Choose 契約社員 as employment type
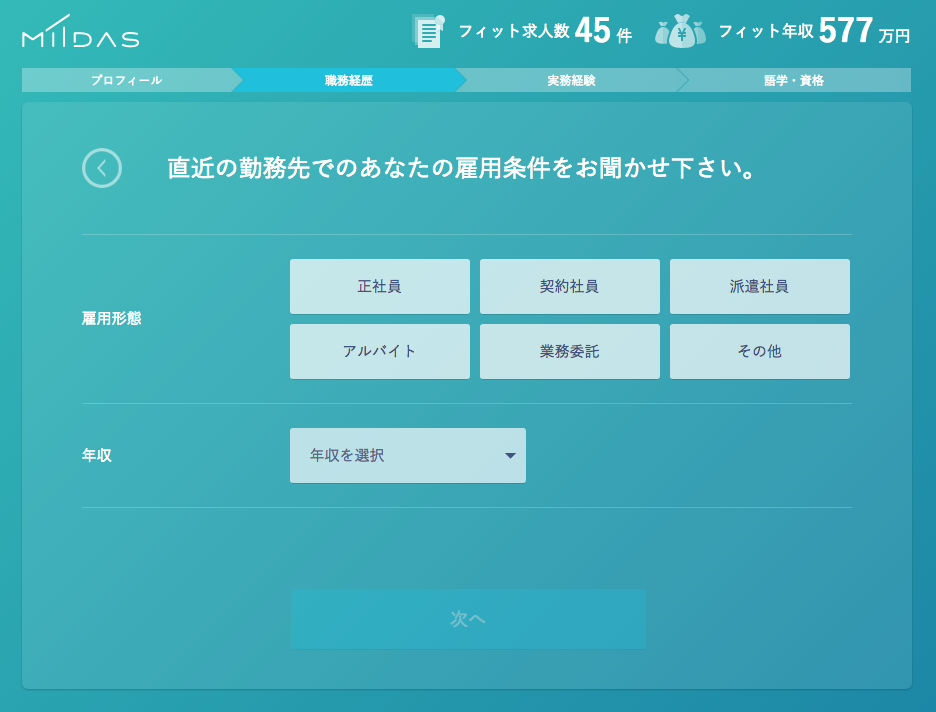The image size is (936, 712). click(569, 287)
